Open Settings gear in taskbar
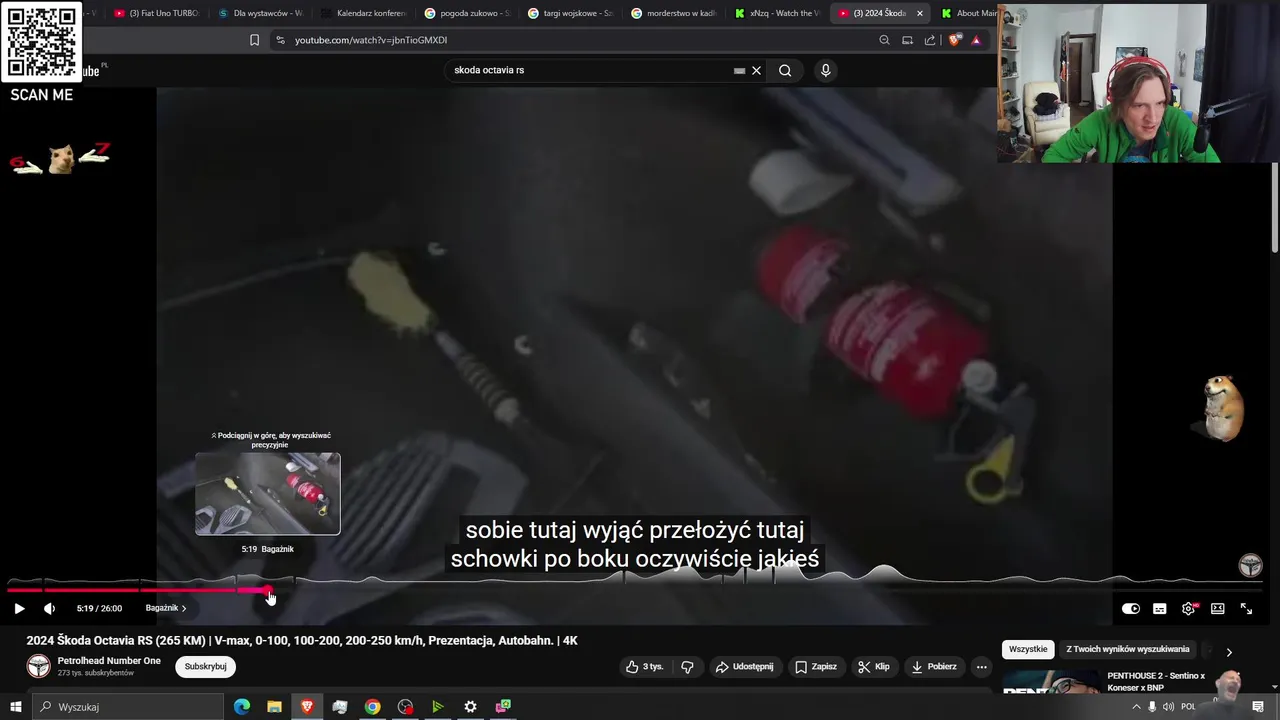The image size is (1280, 720). (x=470, y=707)
